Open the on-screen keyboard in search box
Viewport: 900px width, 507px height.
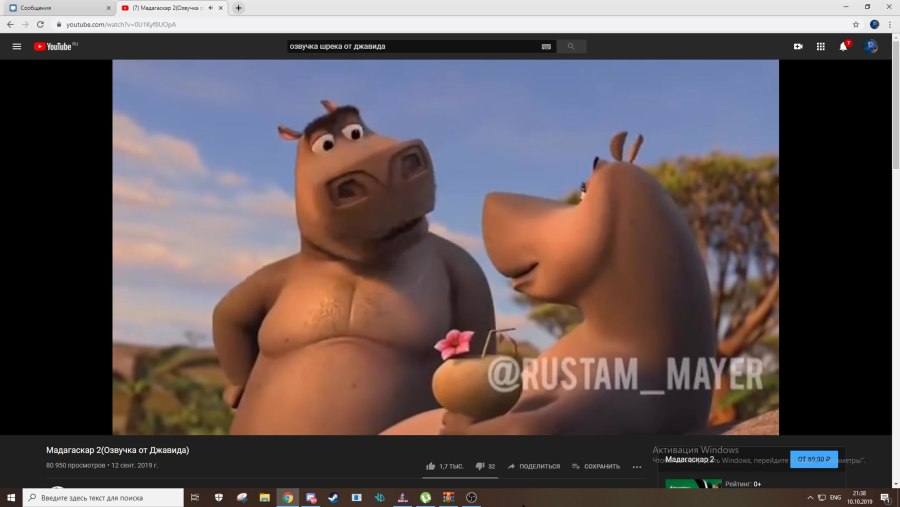tap(546, 47)
